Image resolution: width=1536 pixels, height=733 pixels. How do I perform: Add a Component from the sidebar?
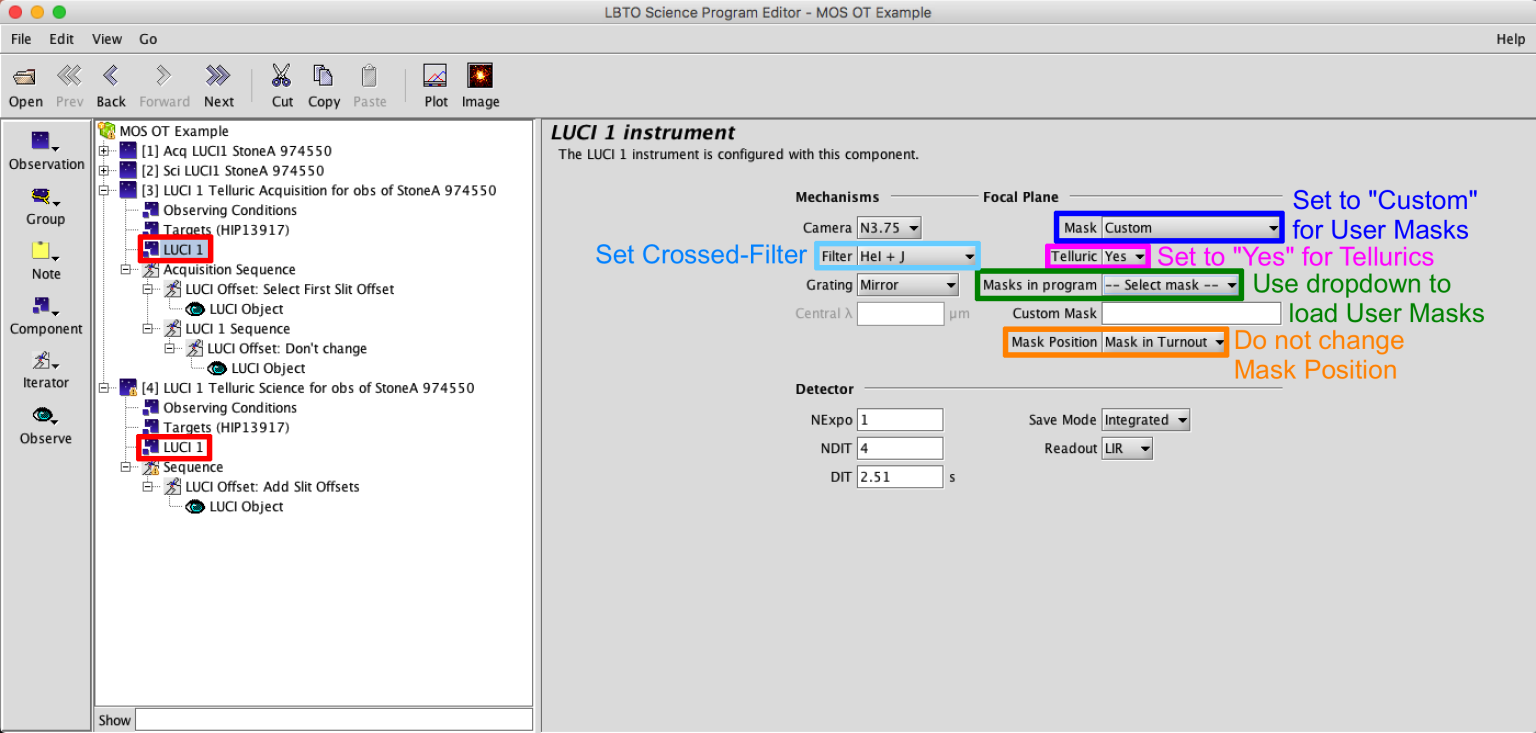(45, 315)
